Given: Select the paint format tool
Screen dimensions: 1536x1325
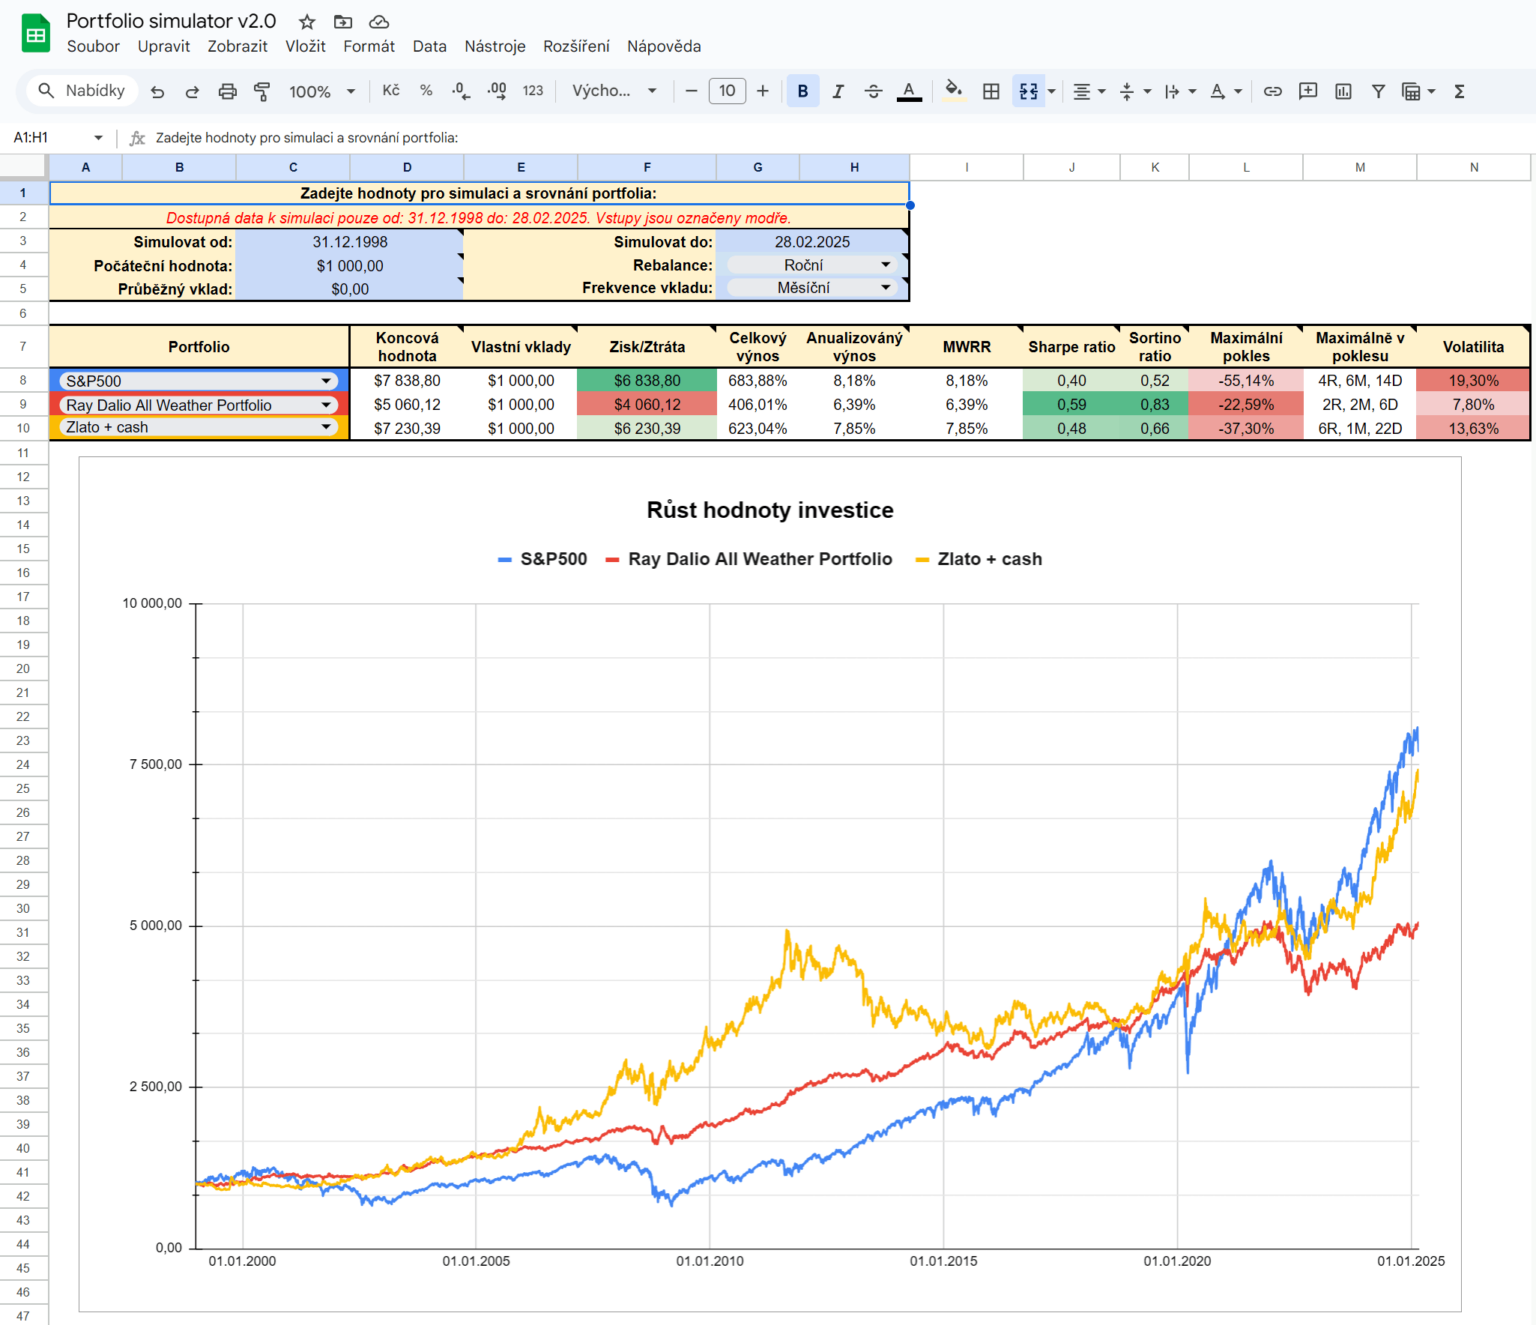Looking at the screenshot, I should click(261, 91).
